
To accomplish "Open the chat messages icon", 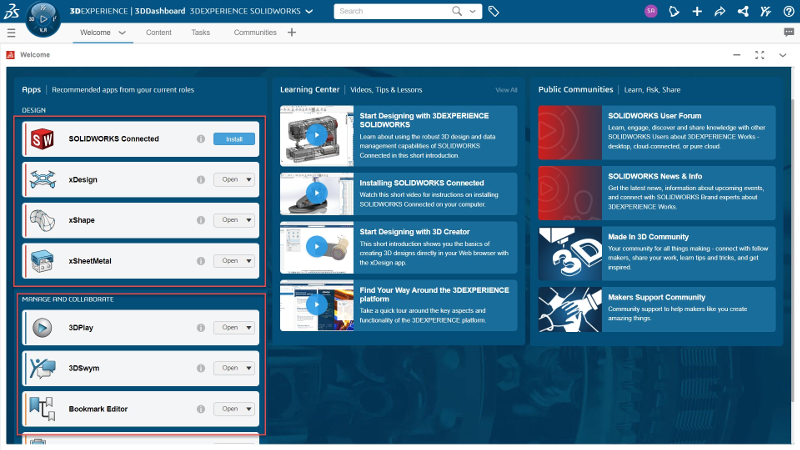I will tap(789, 32).
